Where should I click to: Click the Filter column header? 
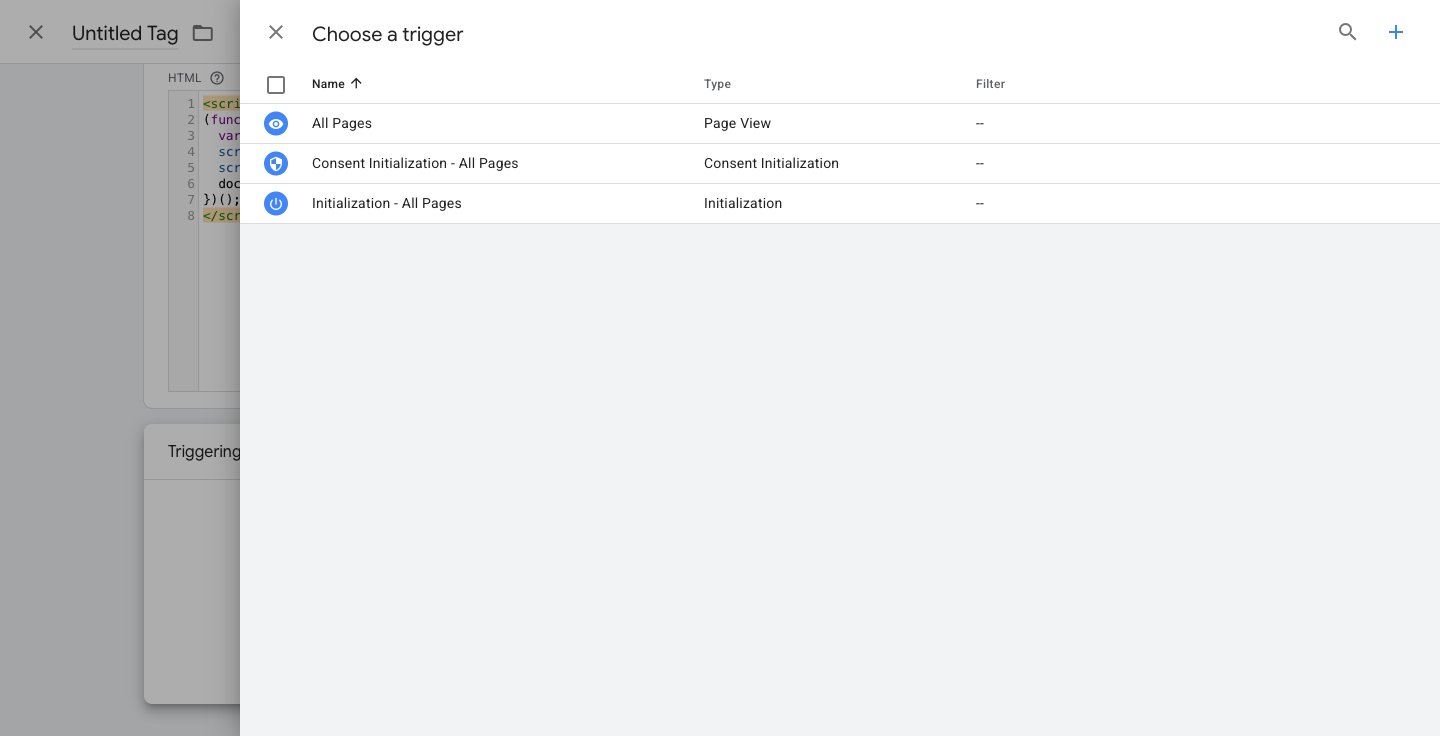(990, 84)
